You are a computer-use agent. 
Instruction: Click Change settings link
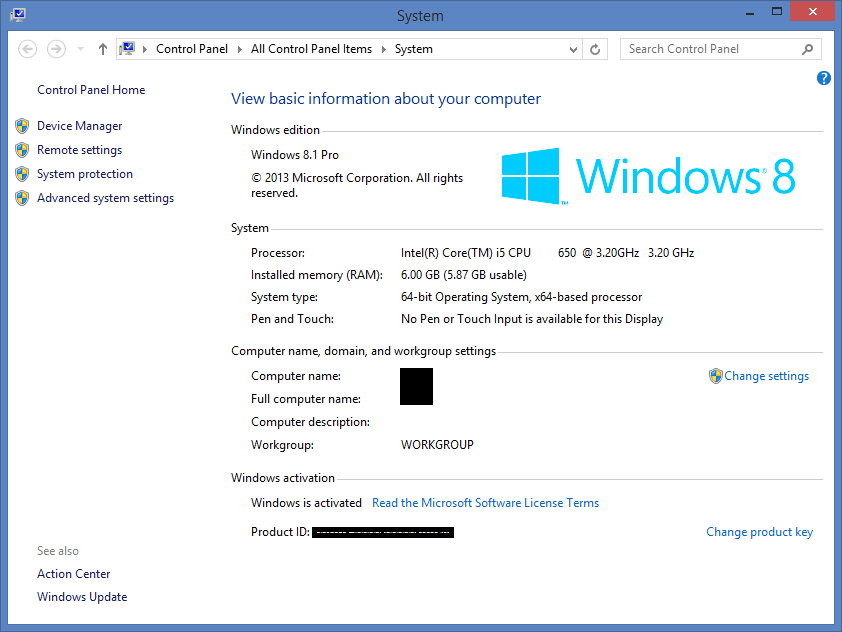coord(766,376)
